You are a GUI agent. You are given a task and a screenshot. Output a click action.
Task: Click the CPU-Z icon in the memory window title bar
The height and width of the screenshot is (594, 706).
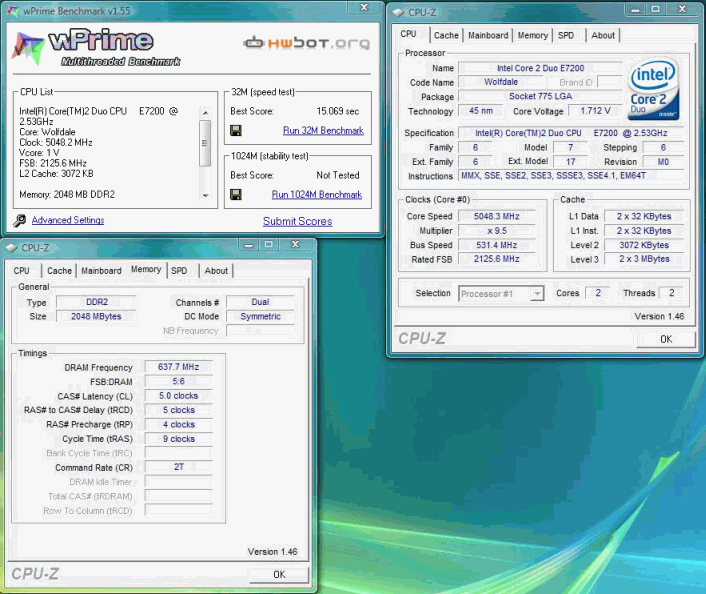tap(11, 248)
